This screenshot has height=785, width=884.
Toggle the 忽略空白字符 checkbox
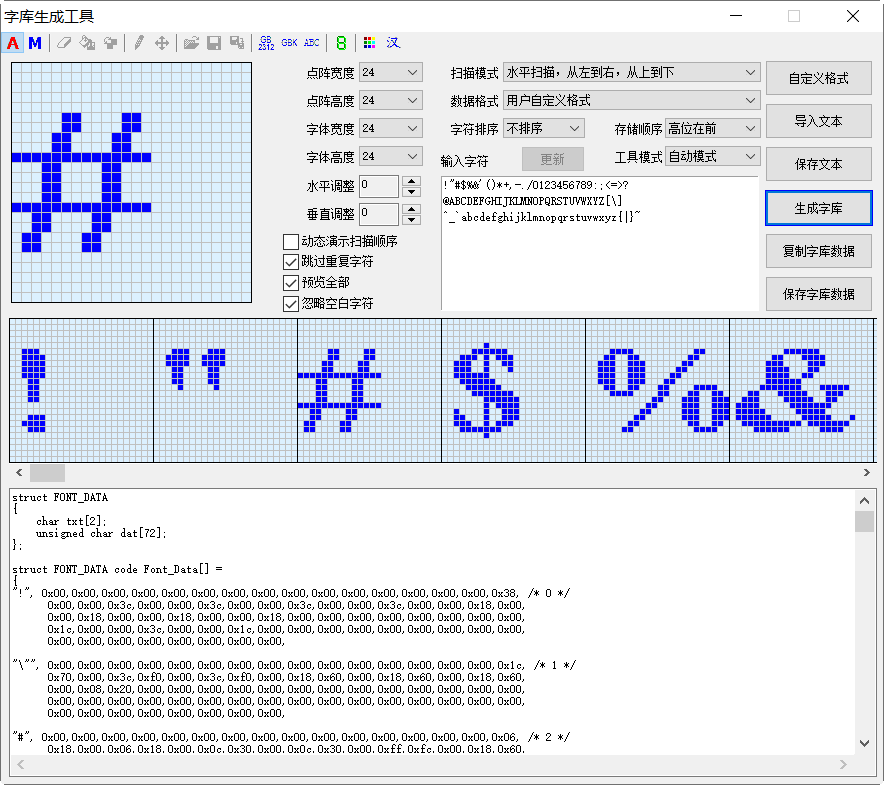pyautogui.click(x=291, y=303)
